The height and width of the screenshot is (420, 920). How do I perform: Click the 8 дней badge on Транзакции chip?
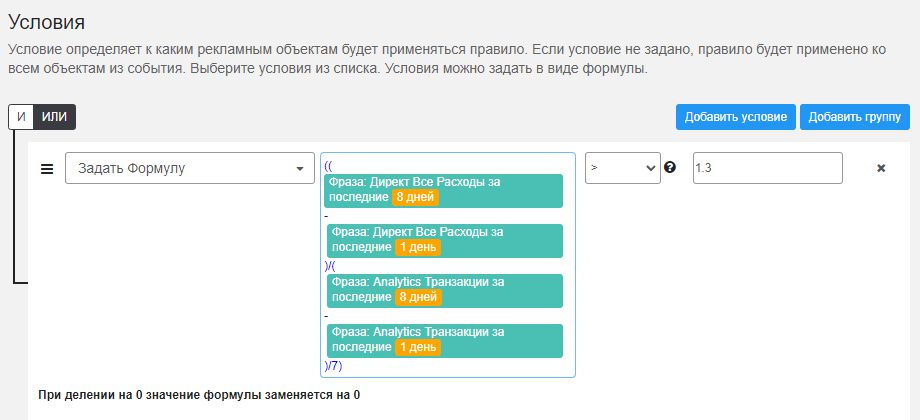pos(418,297)
